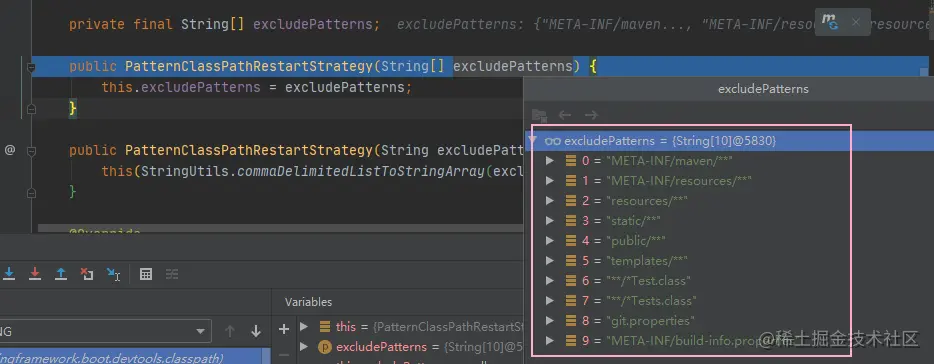
Task: Click the element icon of array index 0
Action: click(571, 161)
